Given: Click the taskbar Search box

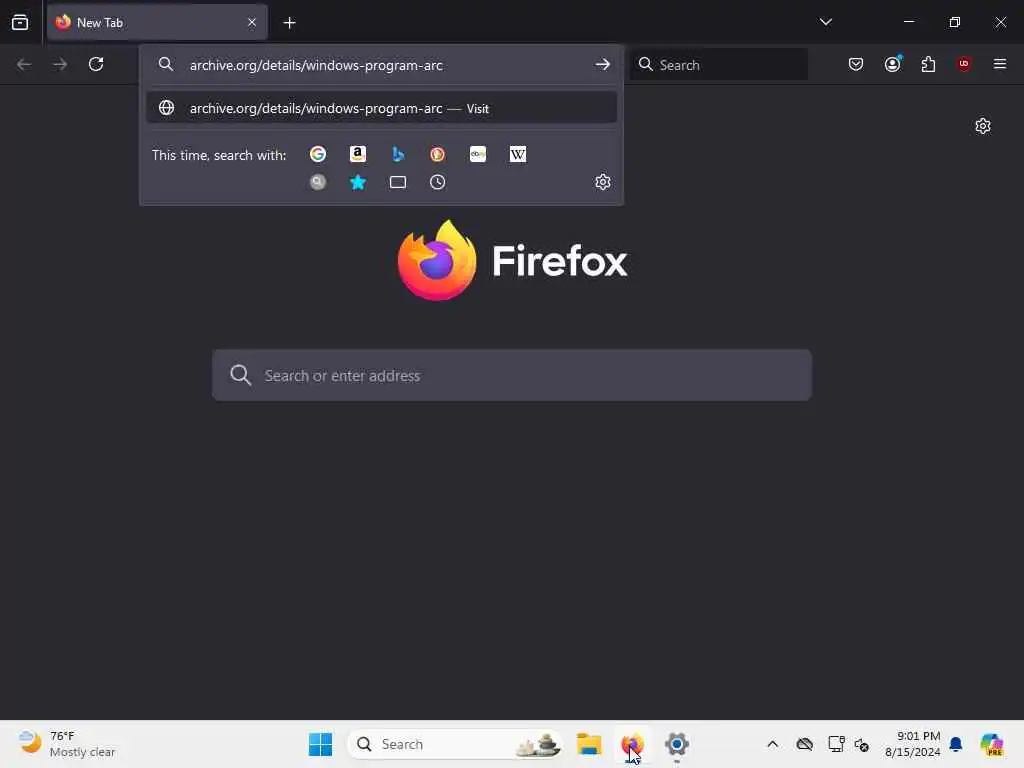Looking at the screenshot, I should [455, 744].
